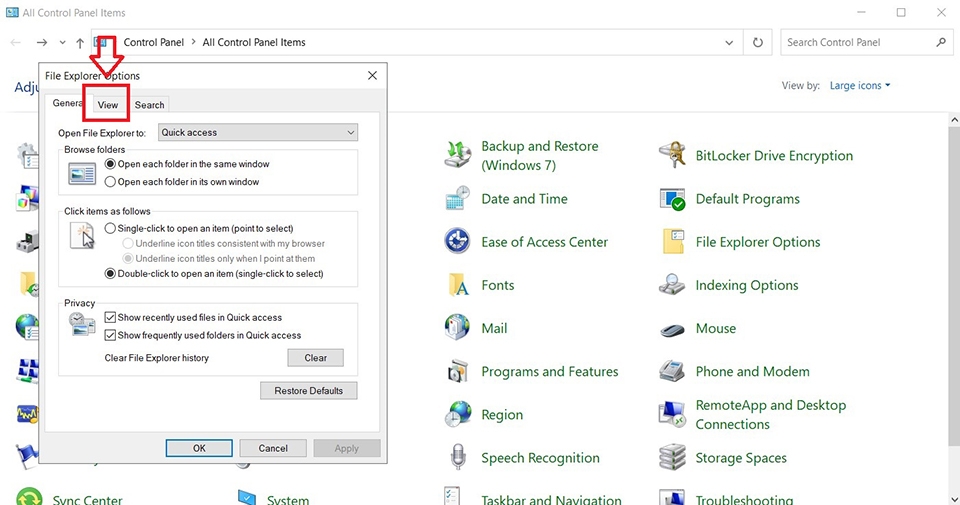Open Indexing Options icon

point(672,285)
